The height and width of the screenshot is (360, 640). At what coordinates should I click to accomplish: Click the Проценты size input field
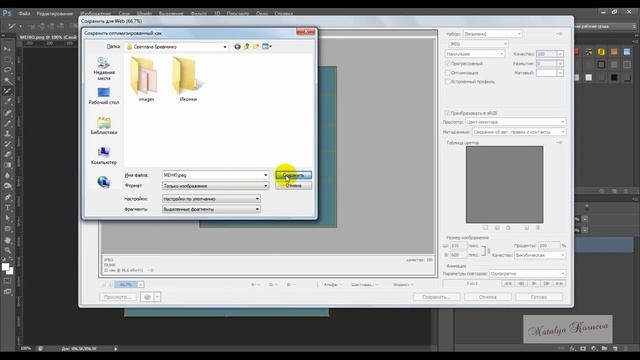click(x=549, y=246)
